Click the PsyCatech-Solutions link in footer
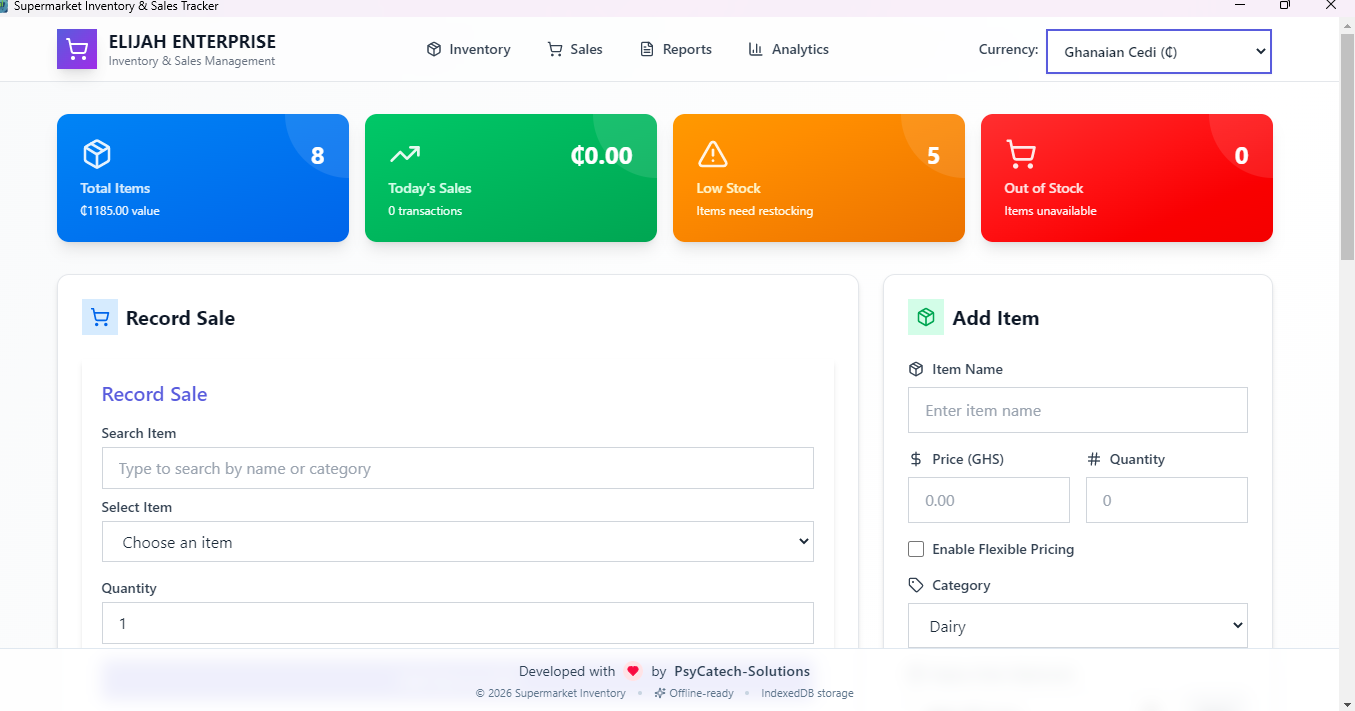 coord(742,671)
